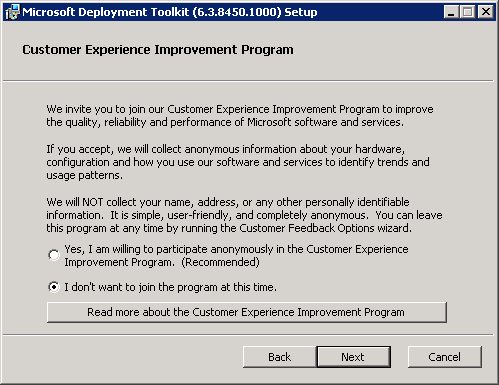Open Read more about the Customer Experience Improvement Program
499x385 pixels.
point(247,312)
